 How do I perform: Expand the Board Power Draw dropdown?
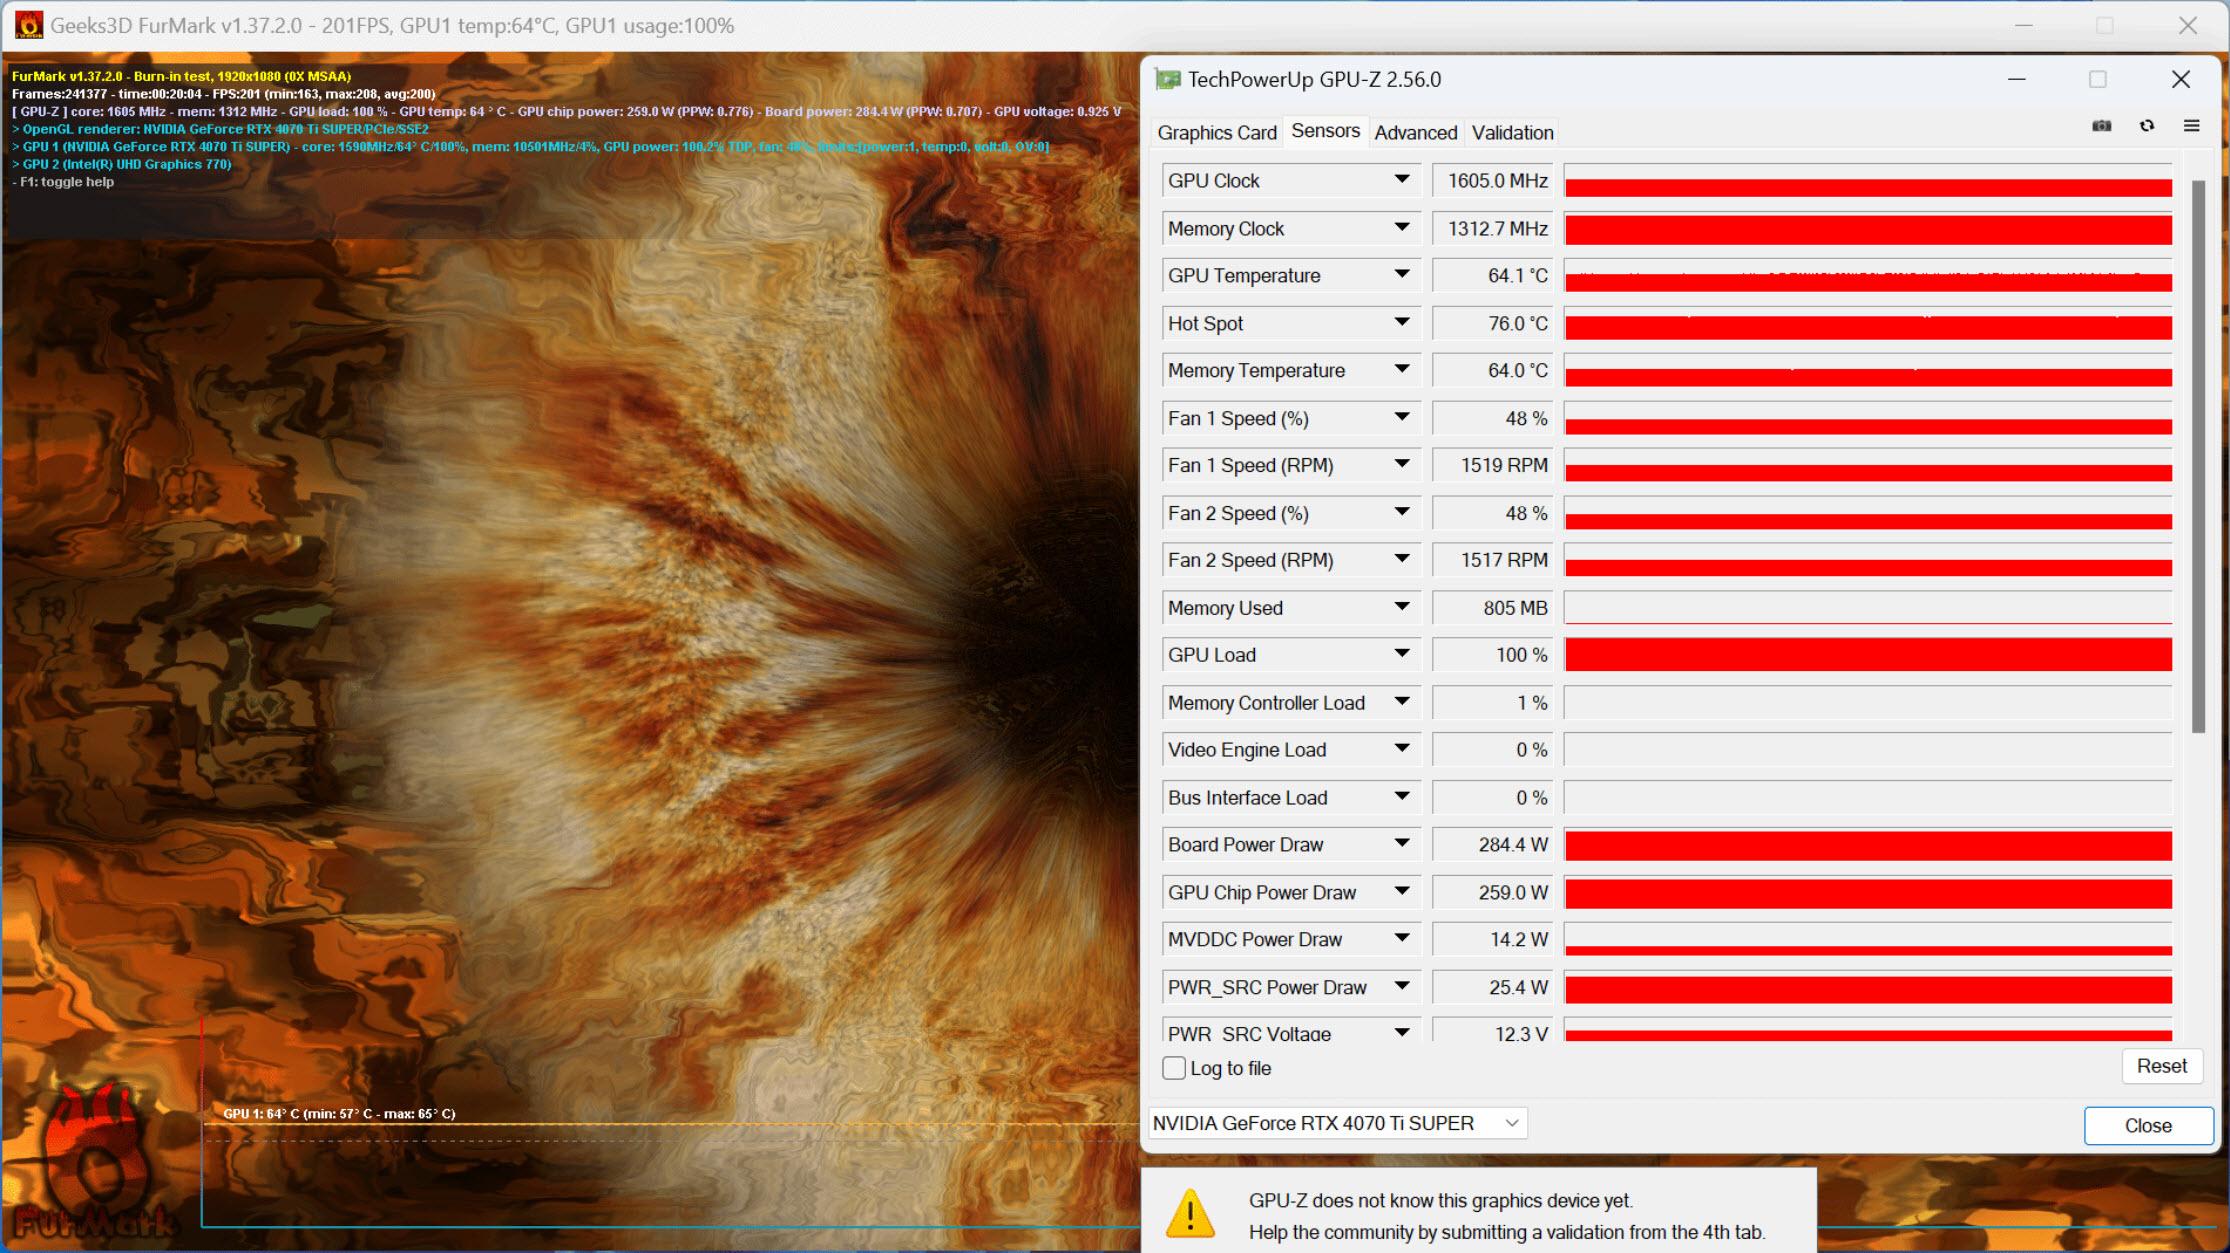1401,844
